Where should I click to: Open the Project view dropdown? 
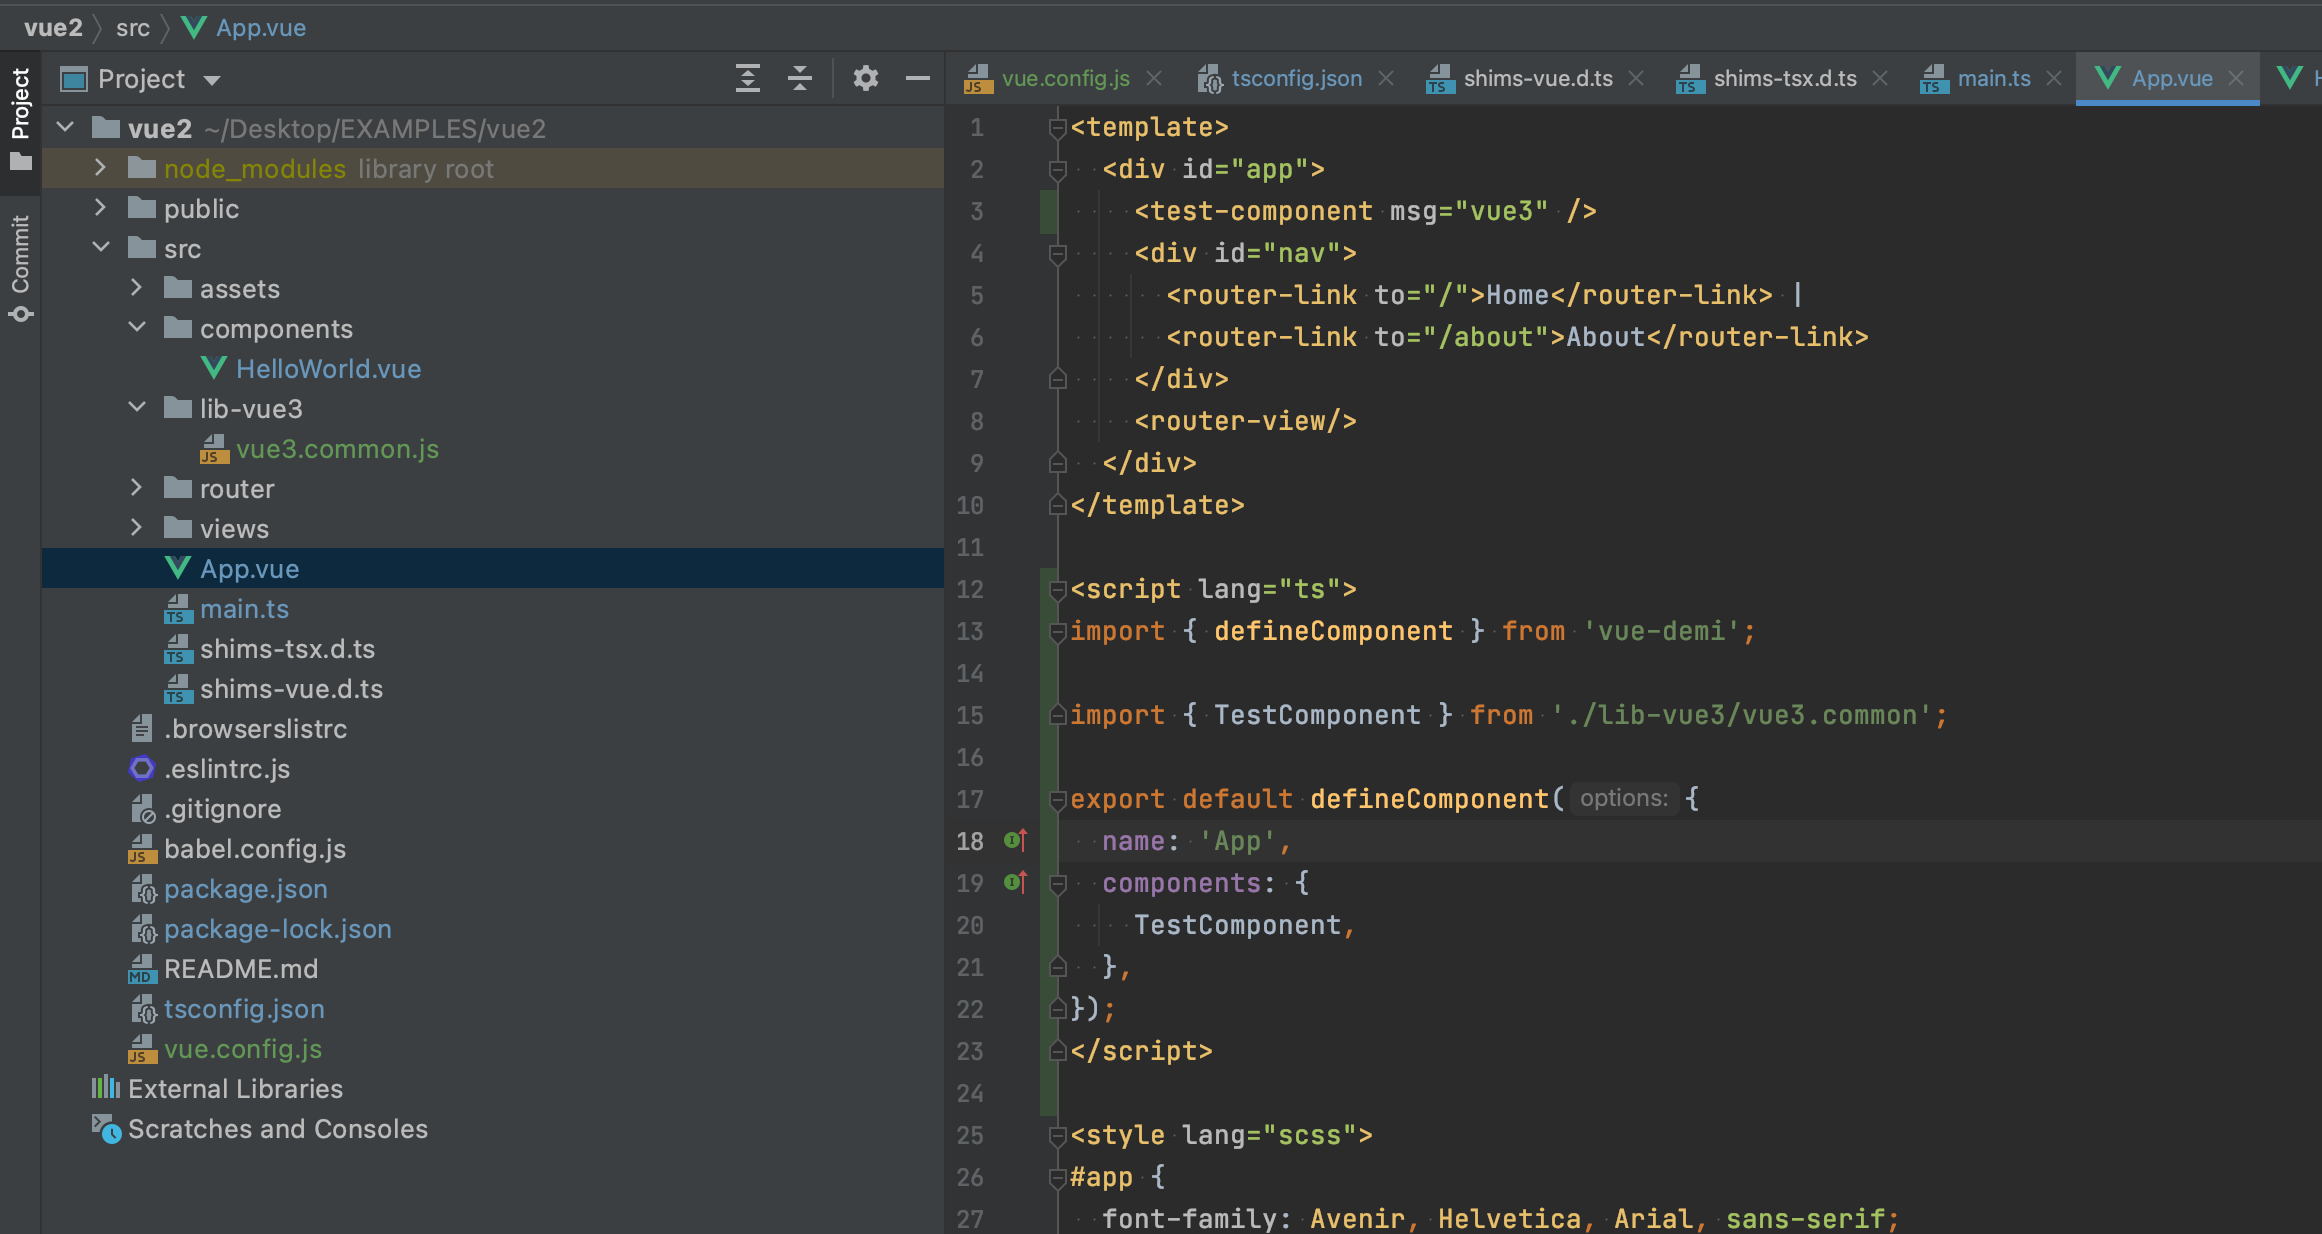[x=211, y=79]
